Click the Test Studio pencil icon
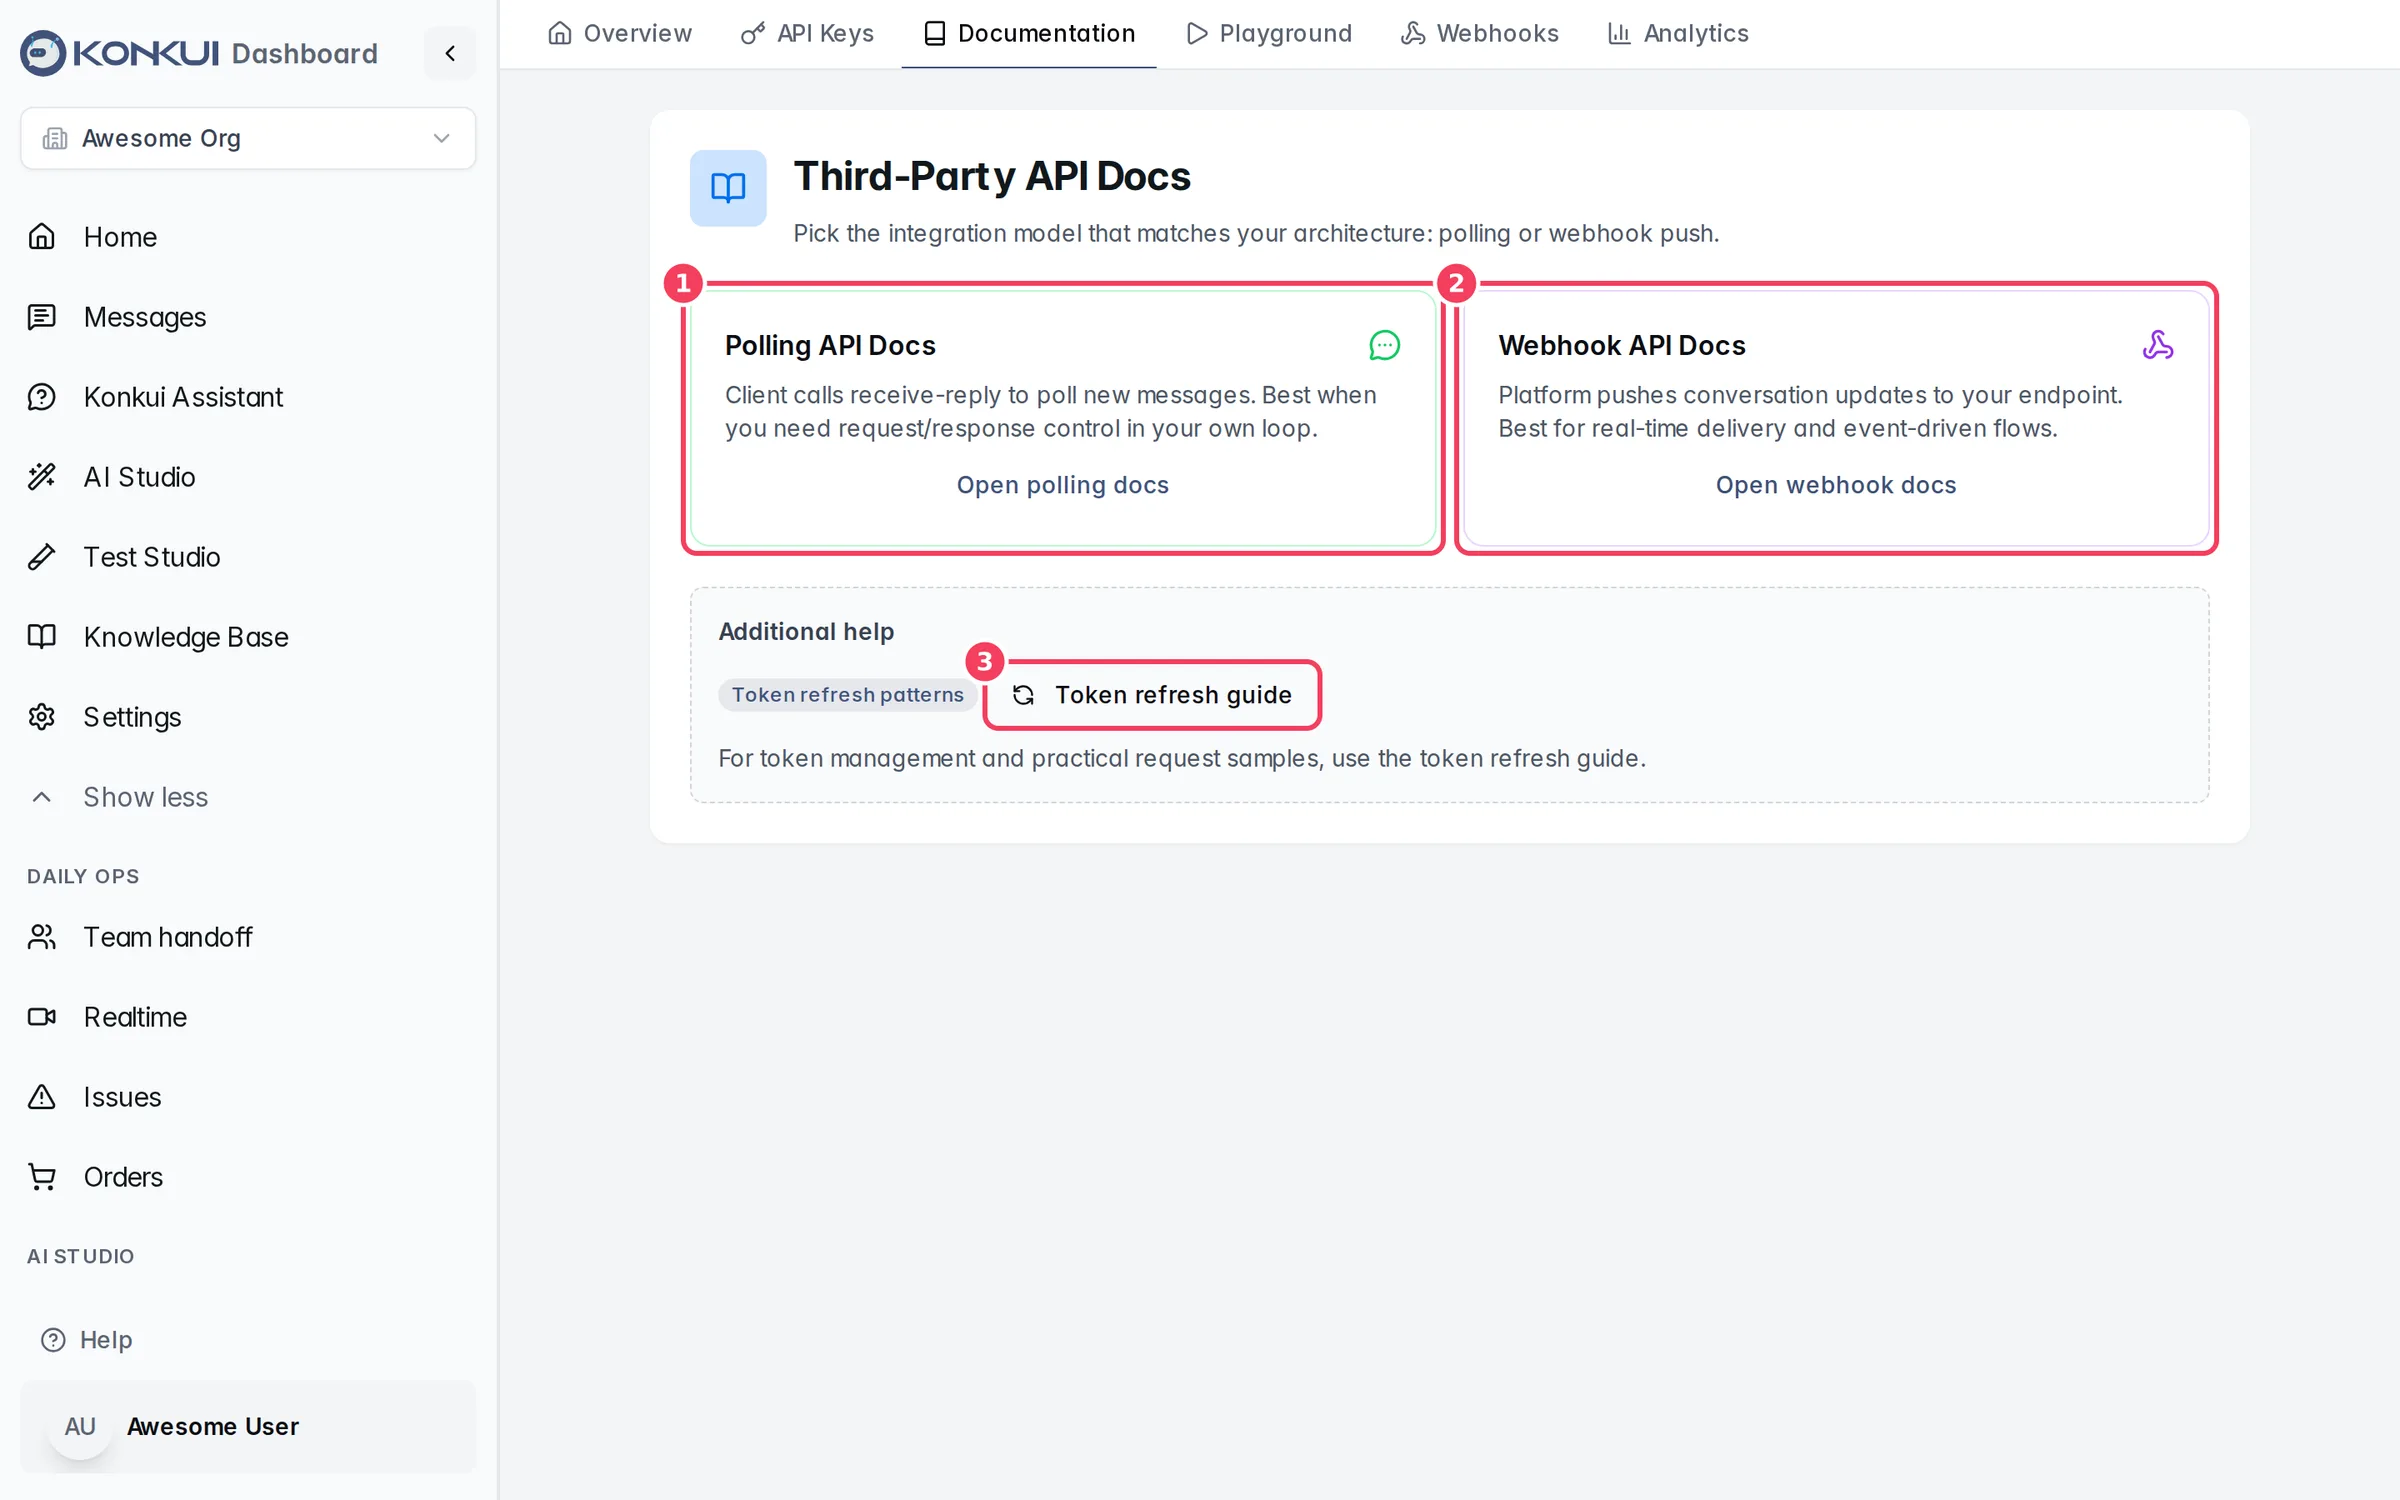This screenshot has height=1500, width=2400. [x=42, y=557]
